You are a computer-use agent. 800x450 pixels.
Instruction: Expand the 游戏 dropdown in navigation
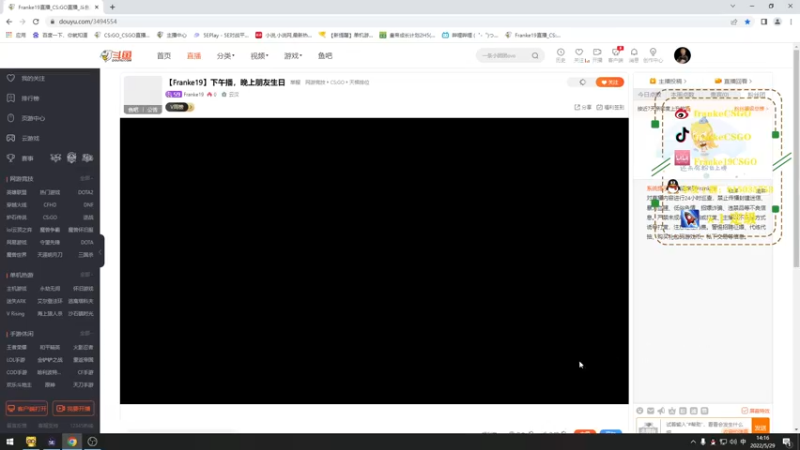point(293,56)
